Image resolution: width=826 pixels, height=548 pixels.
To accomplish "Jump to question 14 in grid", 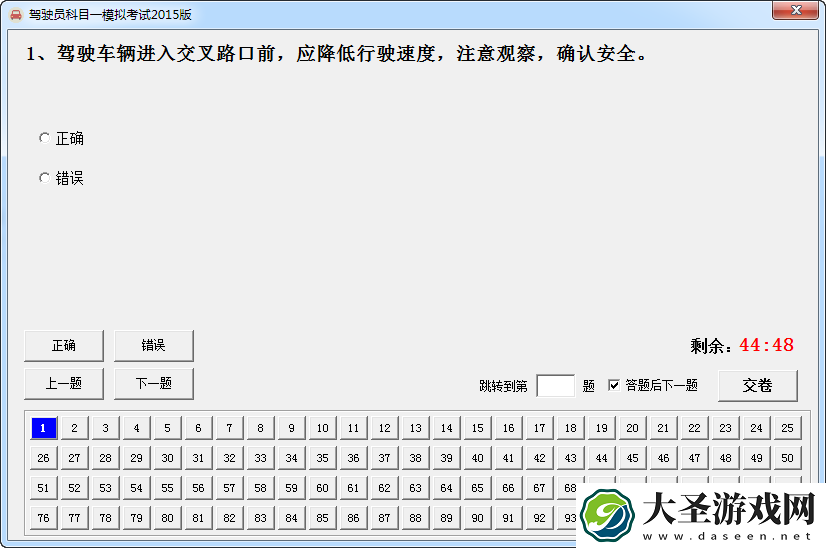I will pyautogui.click(x=447, y=428).
